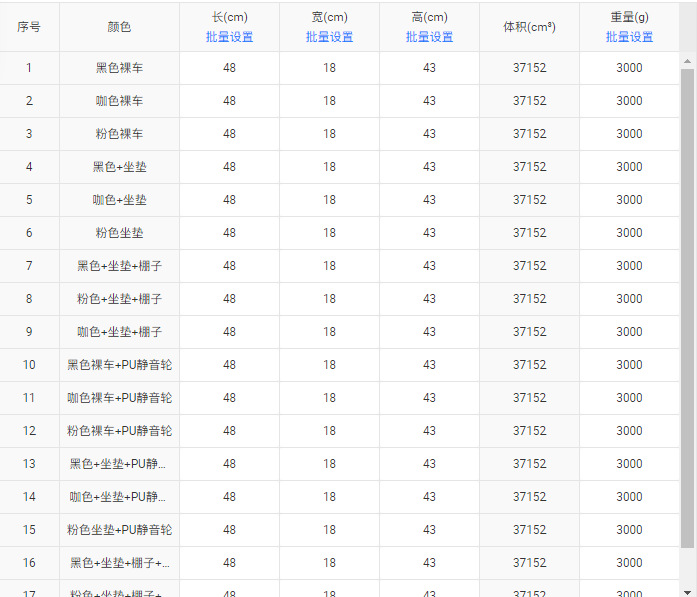Click weight field of row 8 粉色+坐垫+棚子
Screen dimensions: 697x597
(629, 299)
